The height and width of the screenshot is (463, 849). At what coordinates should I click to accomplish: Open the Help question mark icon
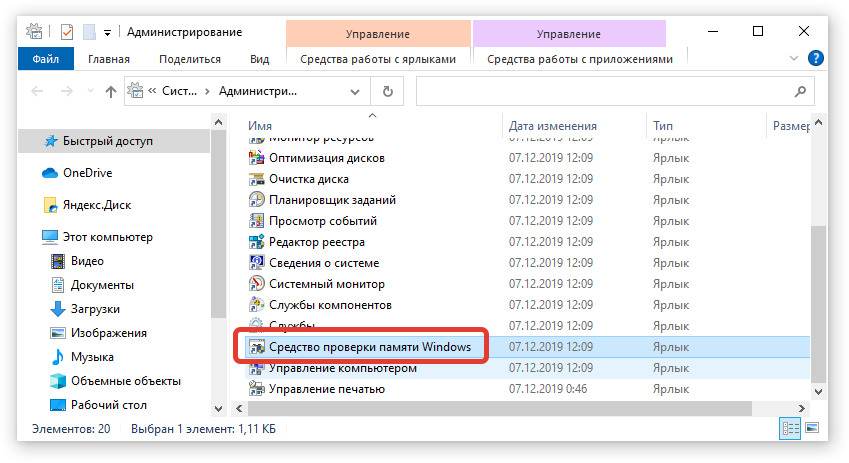(816, 58)
